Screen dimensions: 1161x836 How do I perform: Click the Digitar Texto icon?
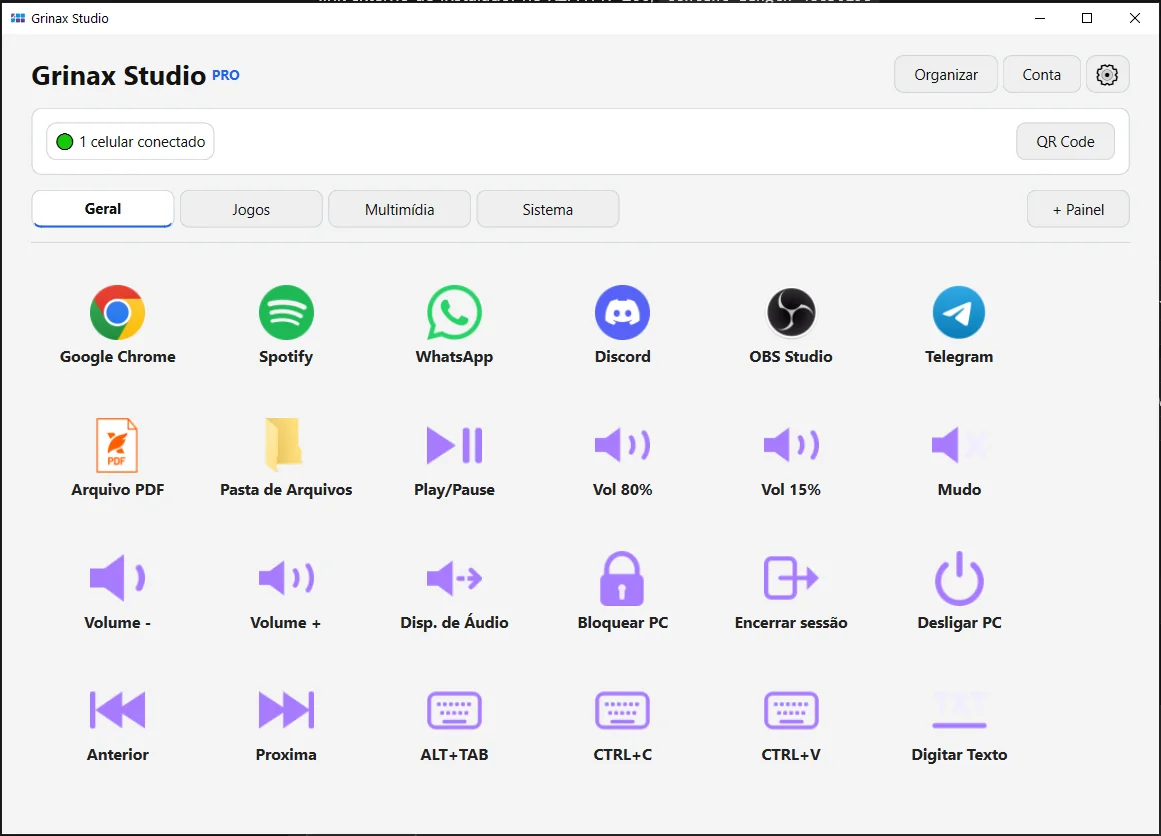pos(959,710)
